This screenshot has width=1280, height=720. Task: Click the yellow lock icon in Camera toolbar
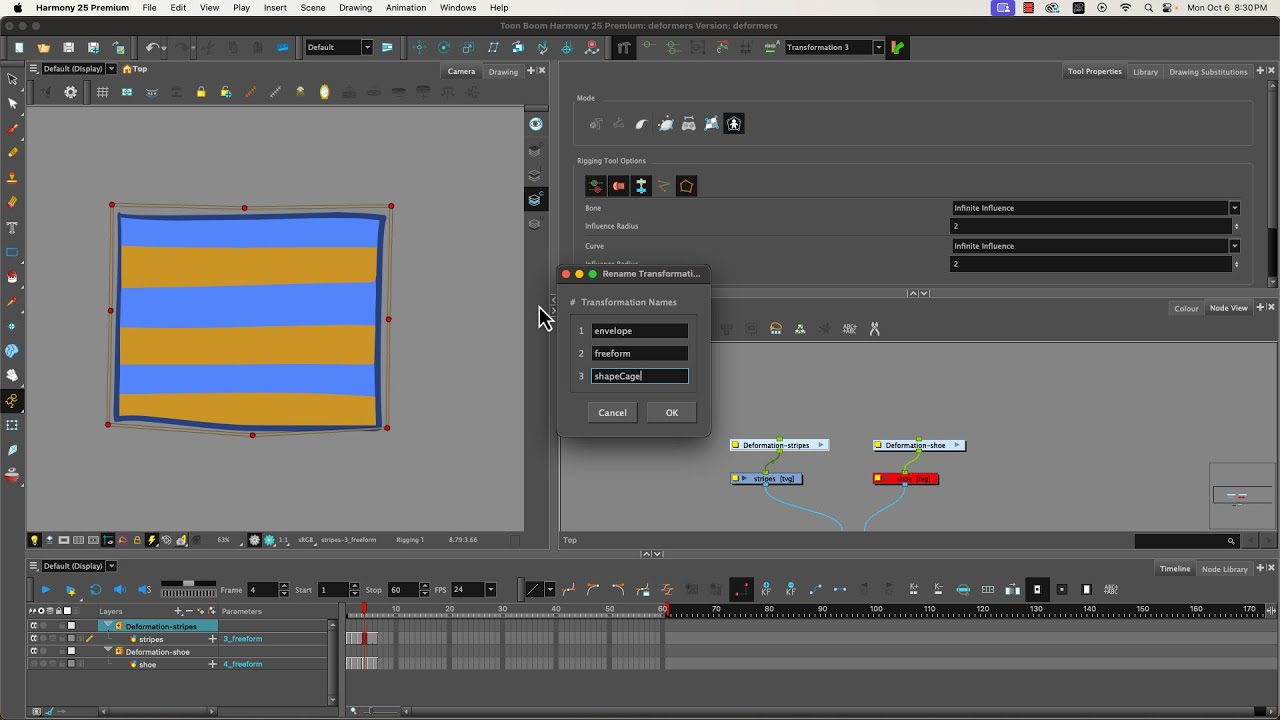tap(201, 92)
